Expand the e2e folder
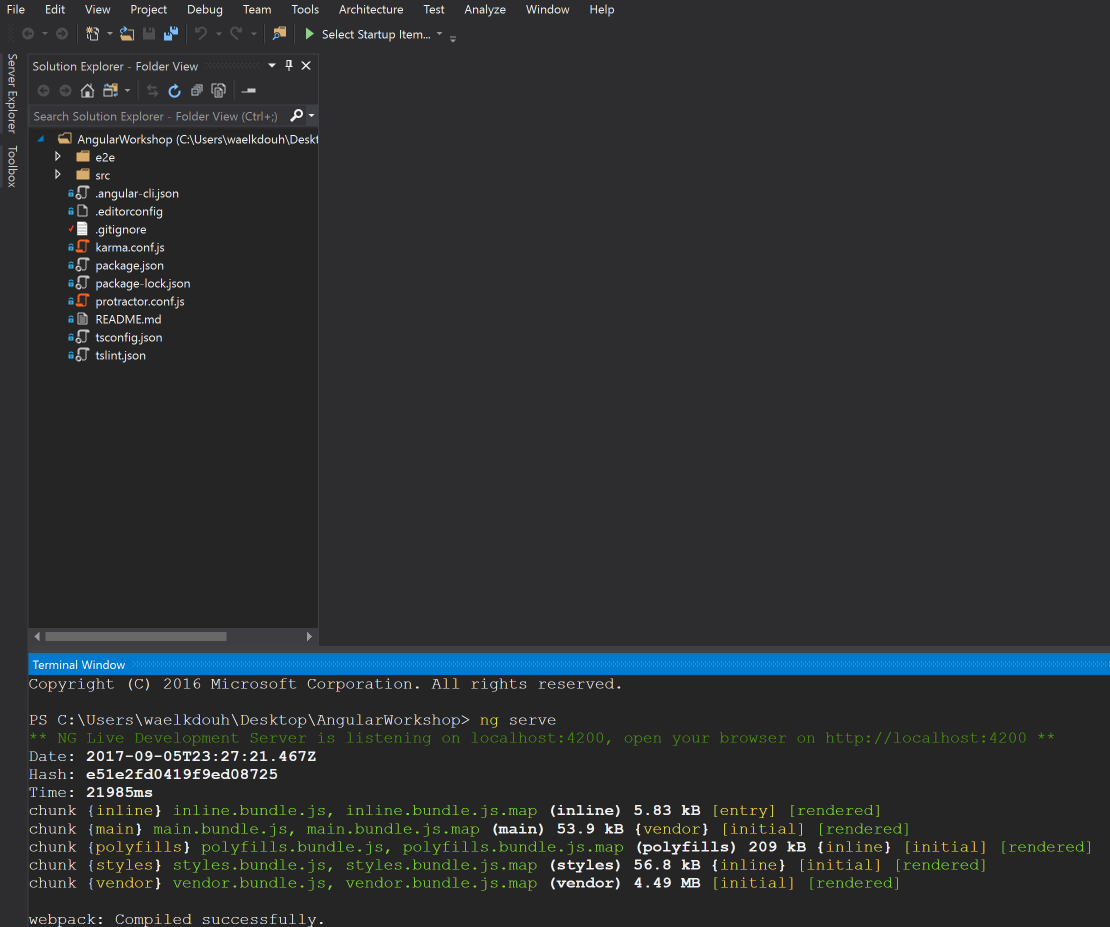Viewport: 1110px width, 927px height. pyautogui.click(x=58, y=157)
